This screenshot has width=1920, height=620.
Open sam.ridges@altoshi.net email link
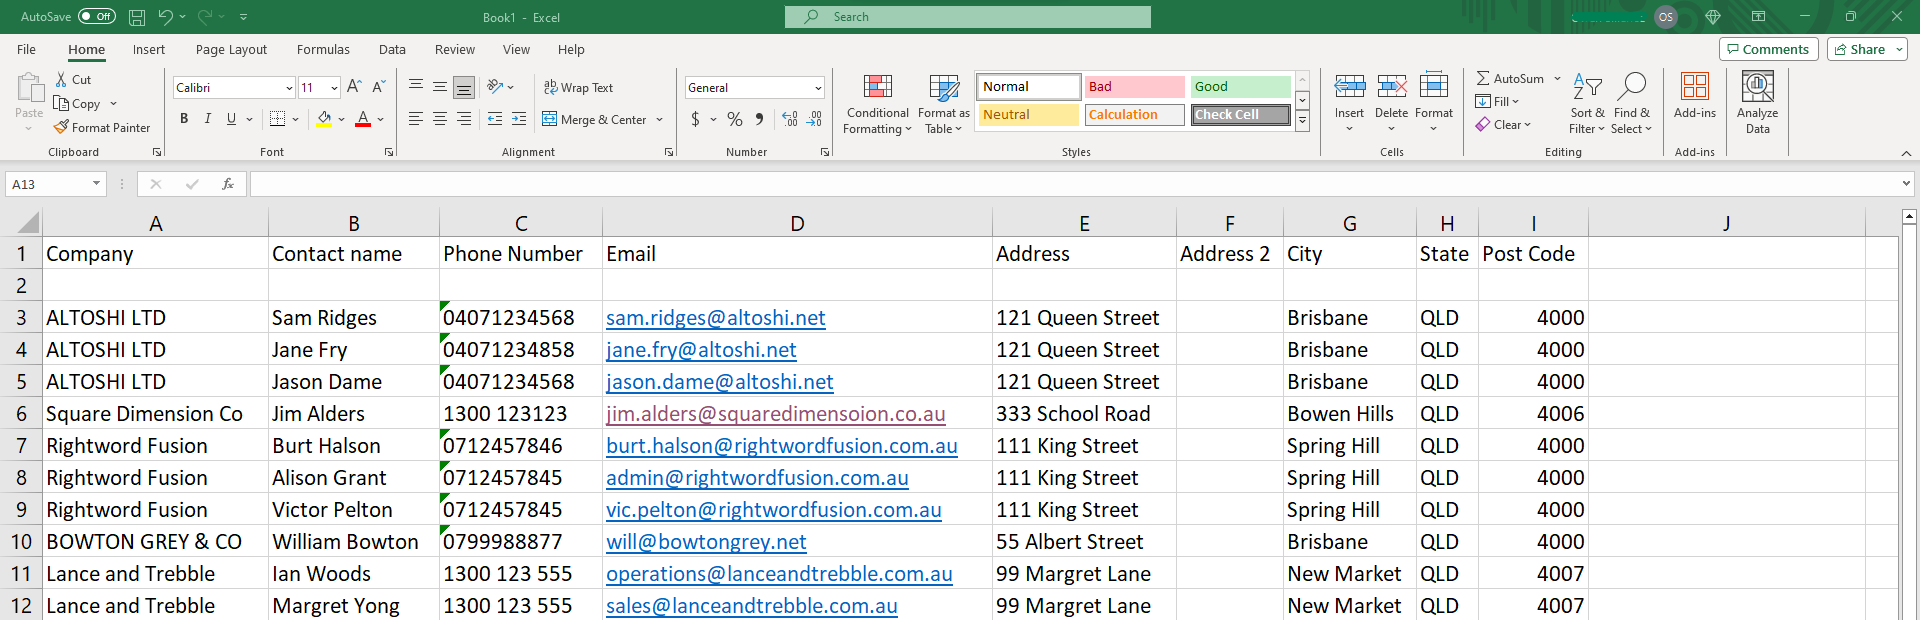pyautogui.click(x=716, y=318)
